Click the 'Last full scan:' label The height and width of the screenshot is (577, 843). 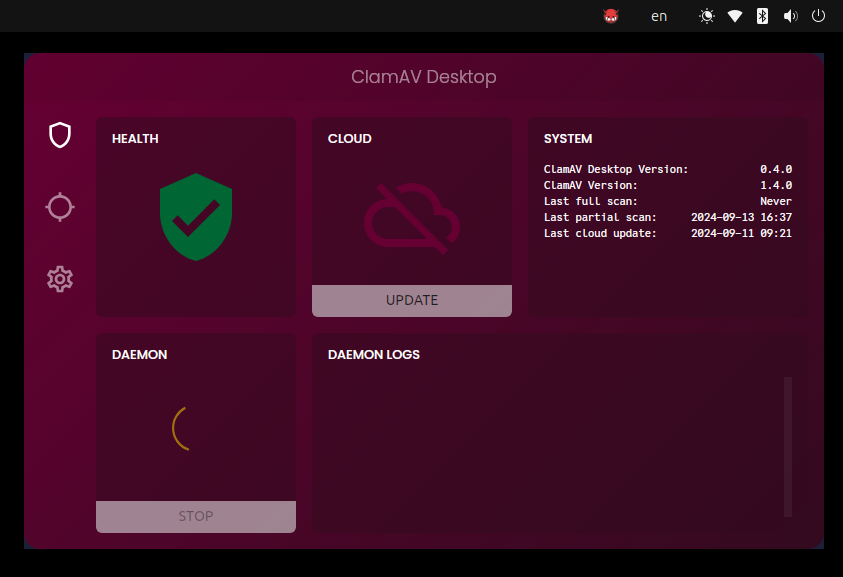coord(590,202)
